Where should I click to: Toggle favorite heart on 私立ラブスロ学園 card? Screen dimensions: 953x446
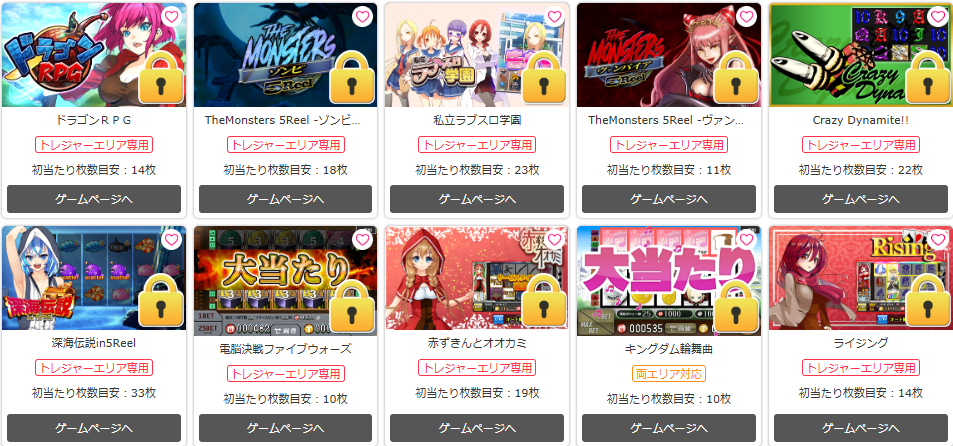coord(554,16)
